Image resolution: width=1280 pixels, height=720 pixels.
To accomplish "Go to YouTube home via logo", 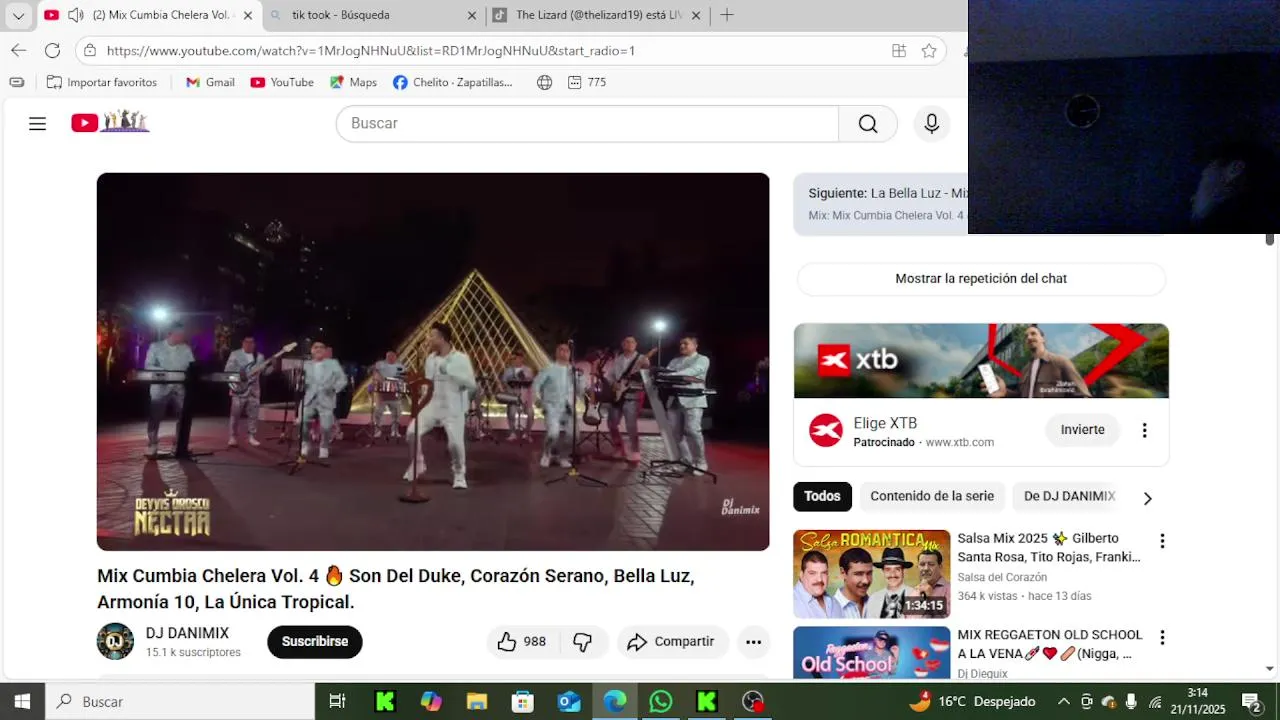I will click(x=110, y=122).
